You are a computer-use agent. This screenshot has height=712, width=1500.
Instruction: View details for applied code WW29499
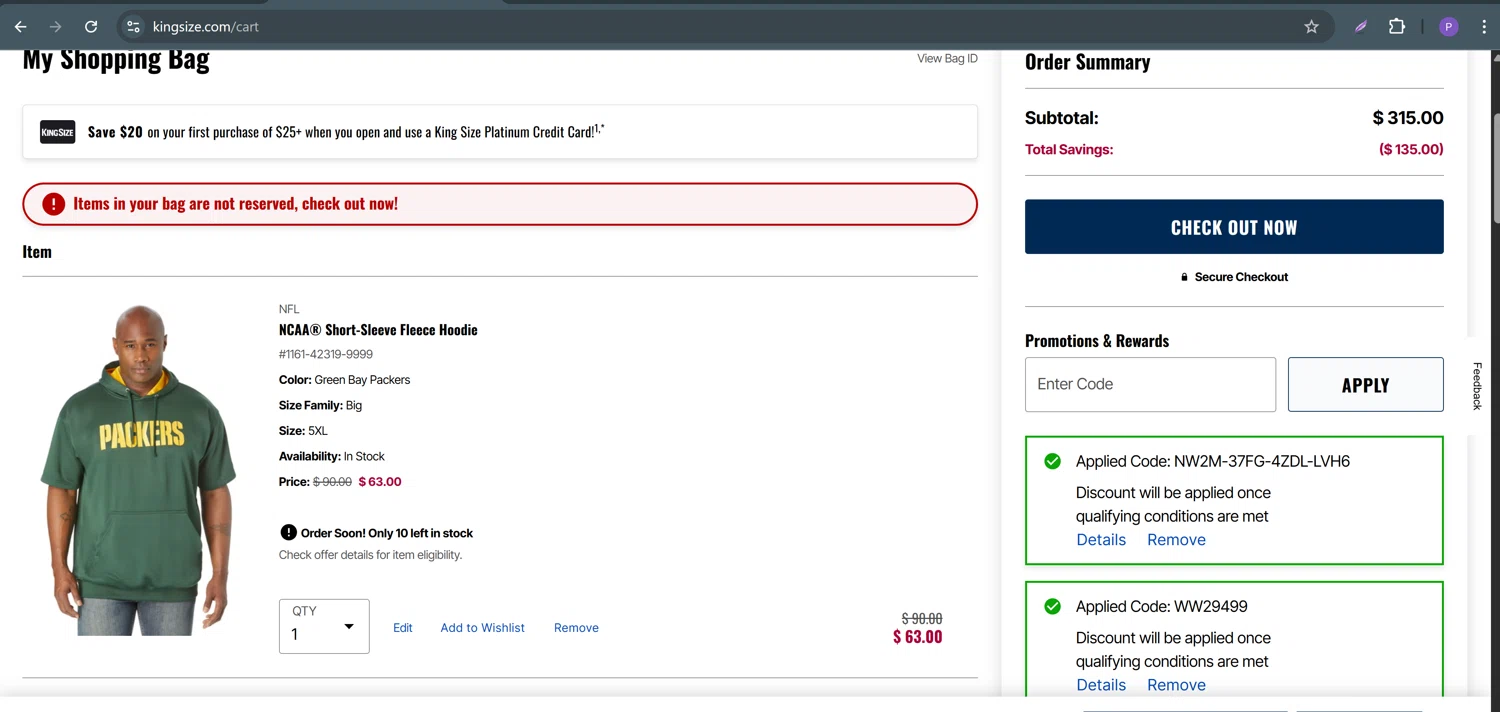coord(1101,685)
